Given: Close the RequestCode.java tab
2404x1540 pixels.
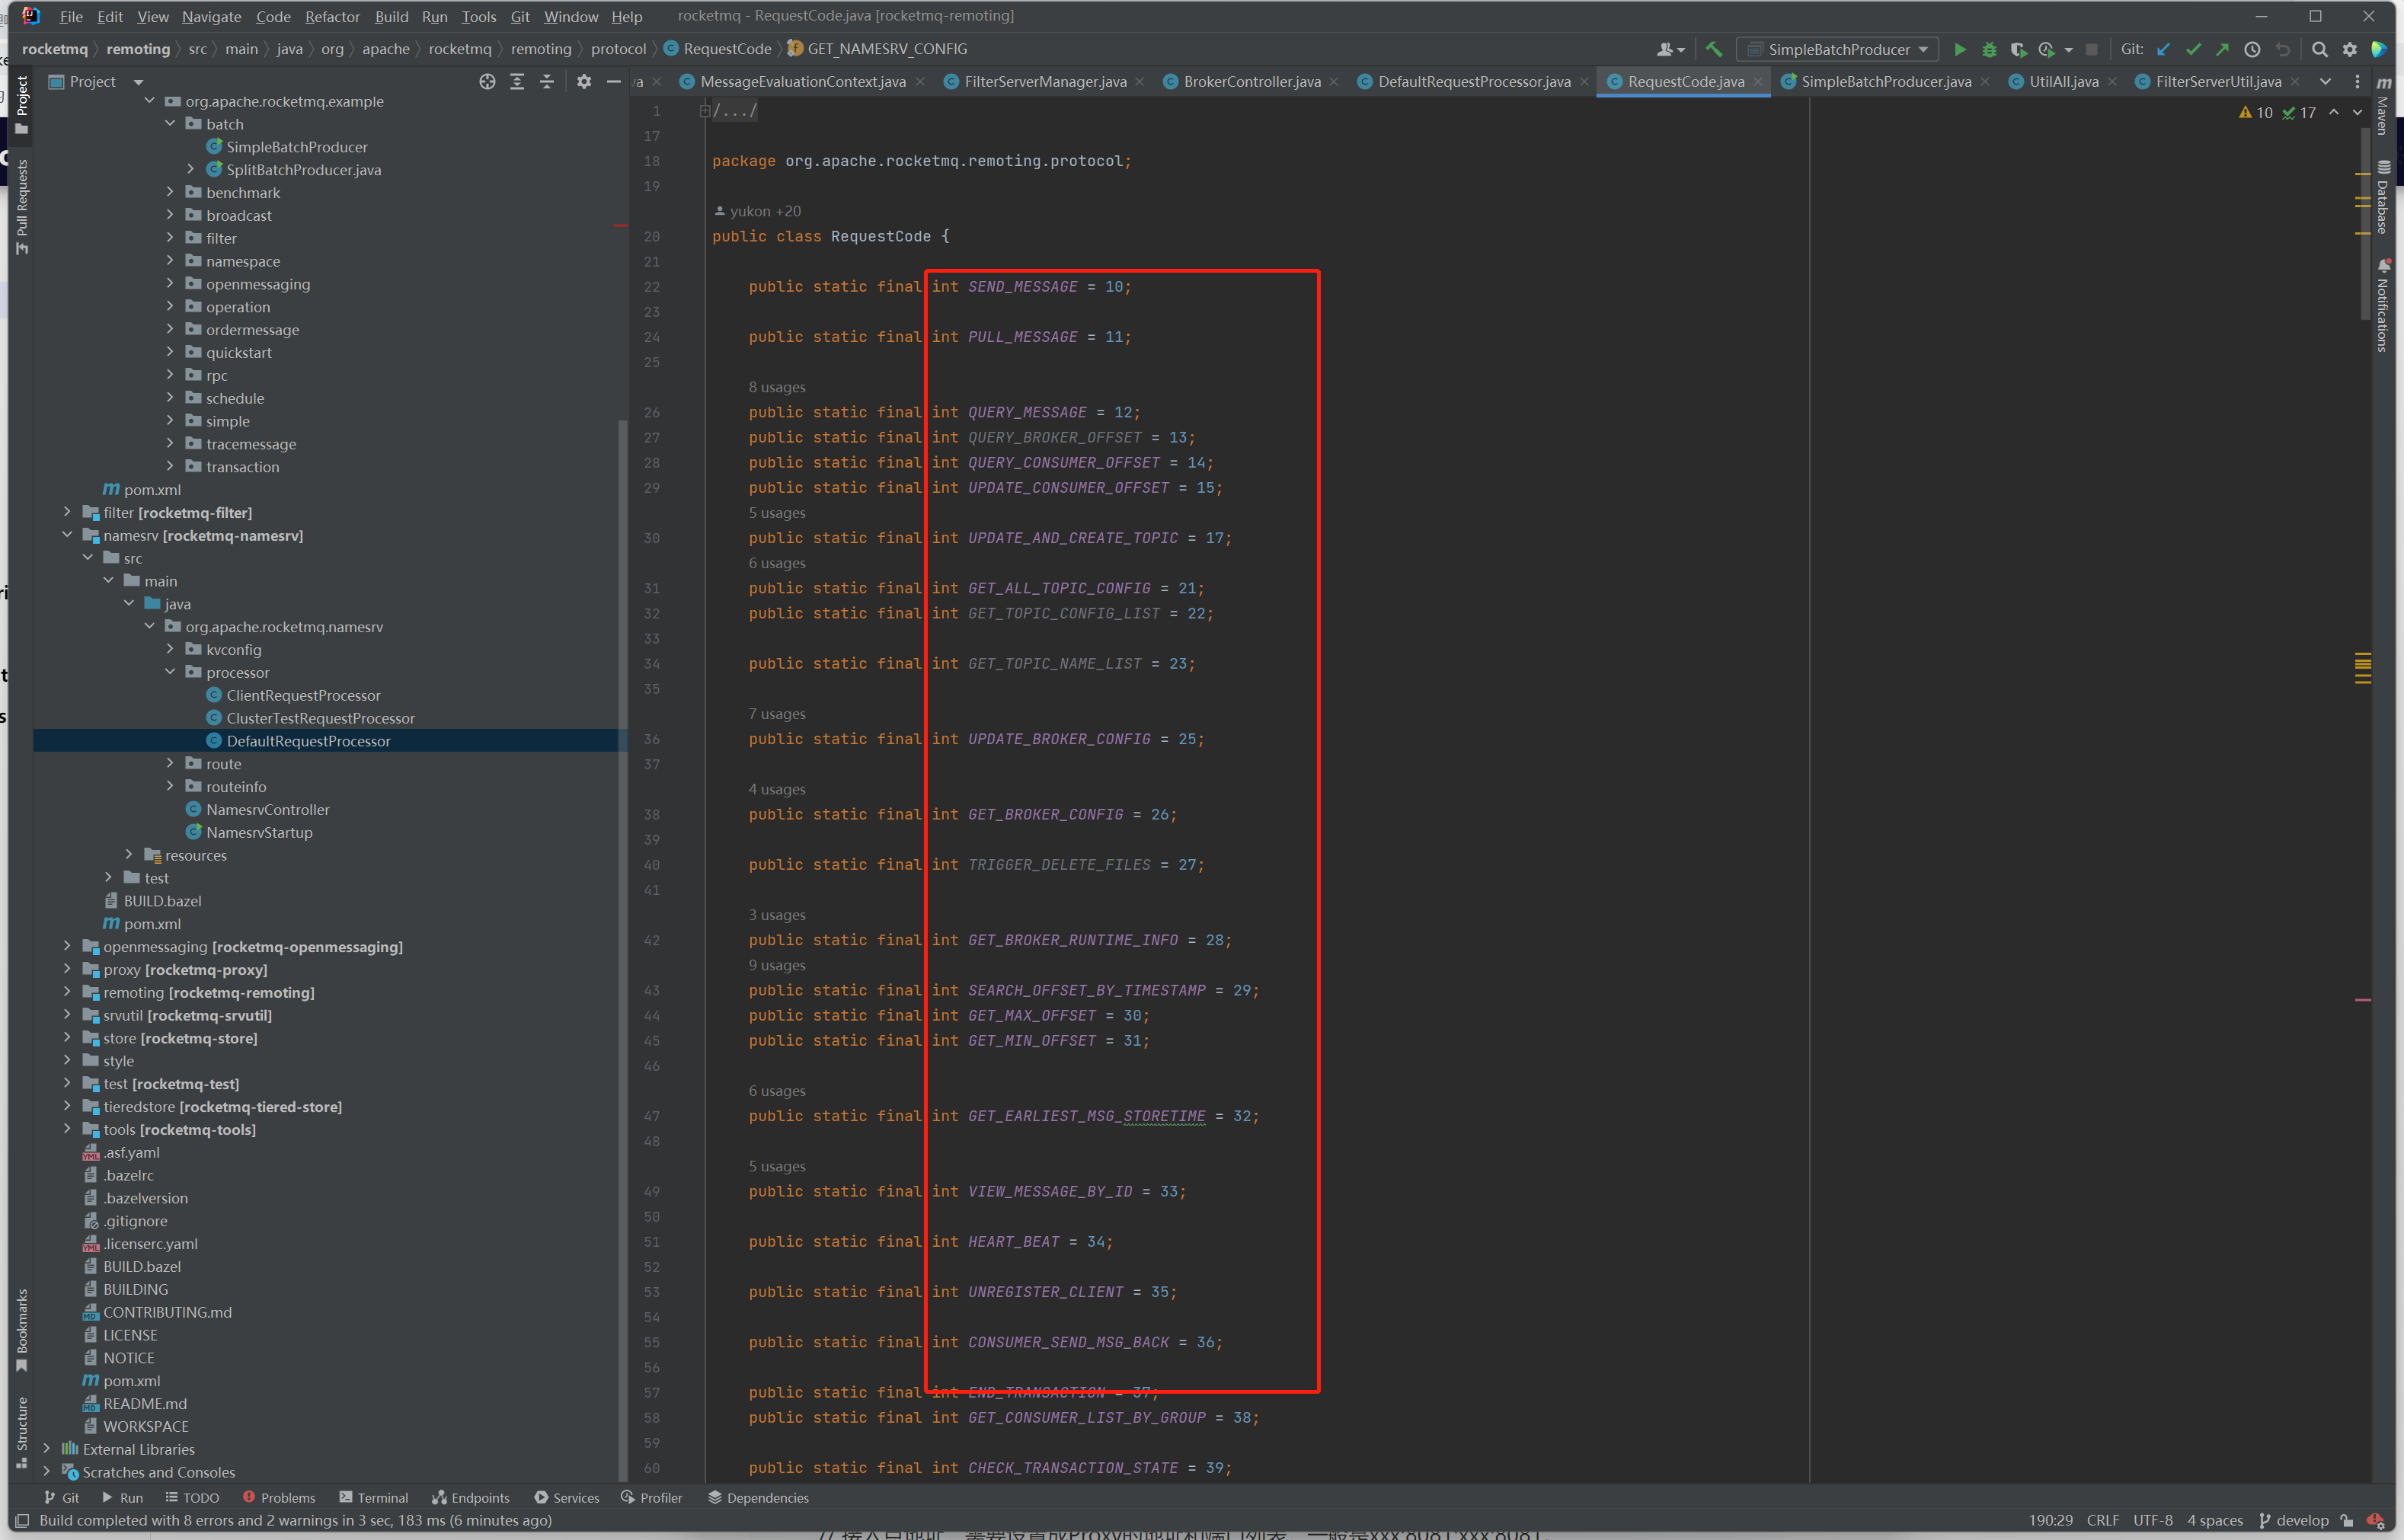Looking at the screenshot, I should [x=1758, y=82].
